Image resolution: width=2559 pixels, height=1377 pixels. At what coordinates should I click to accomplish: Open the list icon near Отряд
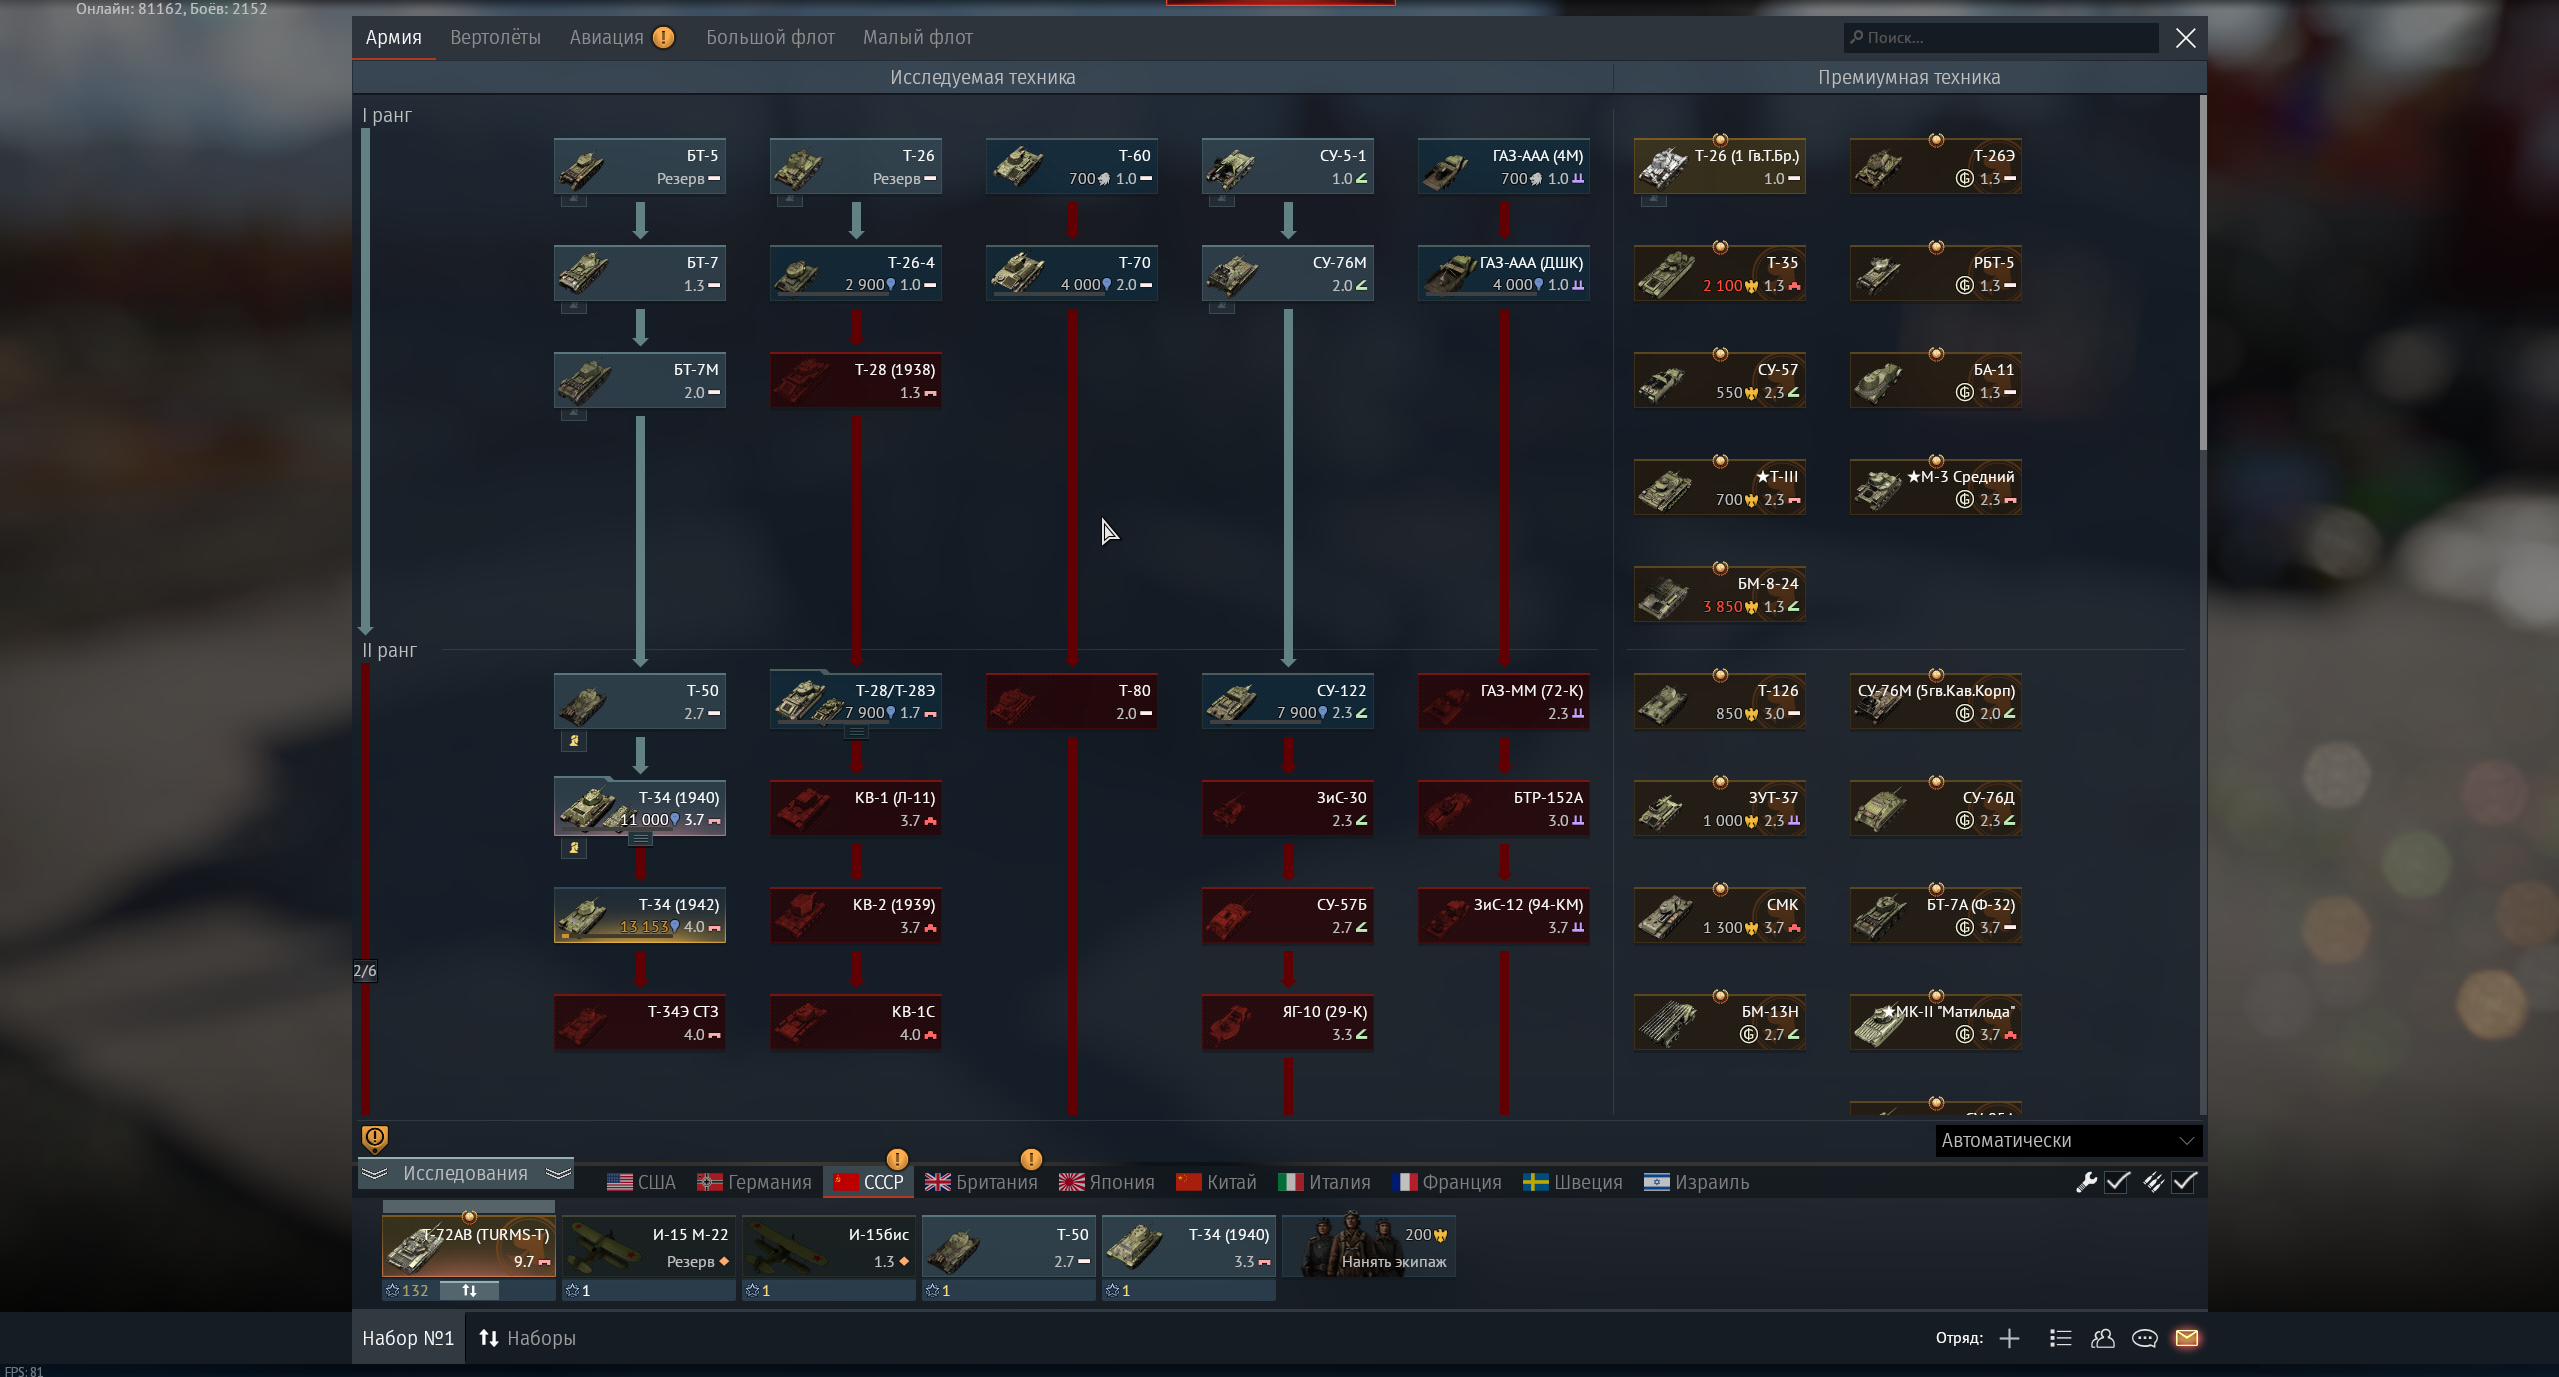tap(2060, 1338)
